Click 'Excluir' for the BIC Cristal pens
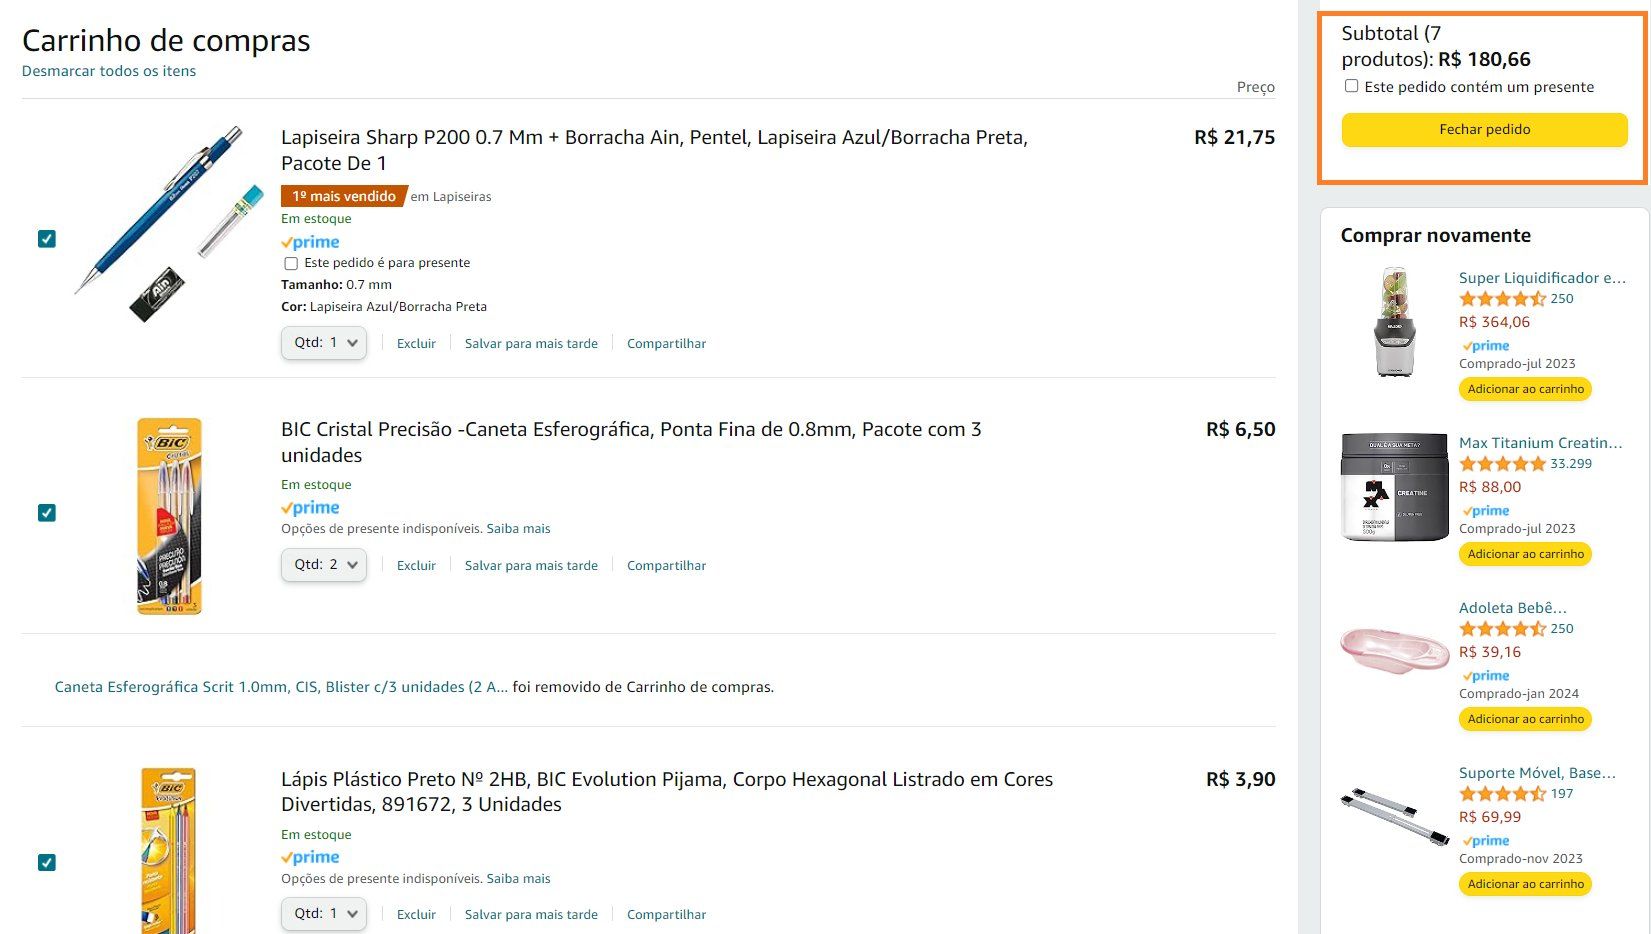Viewport: 1651px width, 934px height. [x=416, y=565]
